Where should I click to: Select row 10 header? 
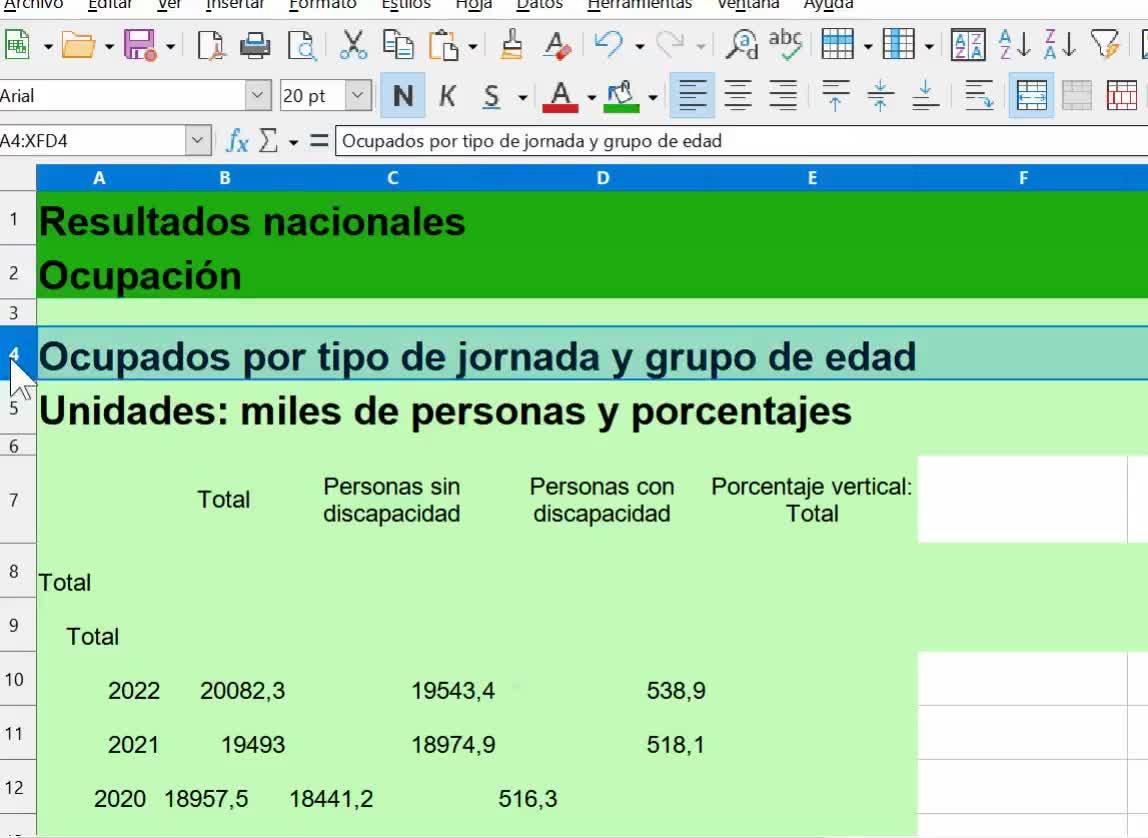point(15,679)
